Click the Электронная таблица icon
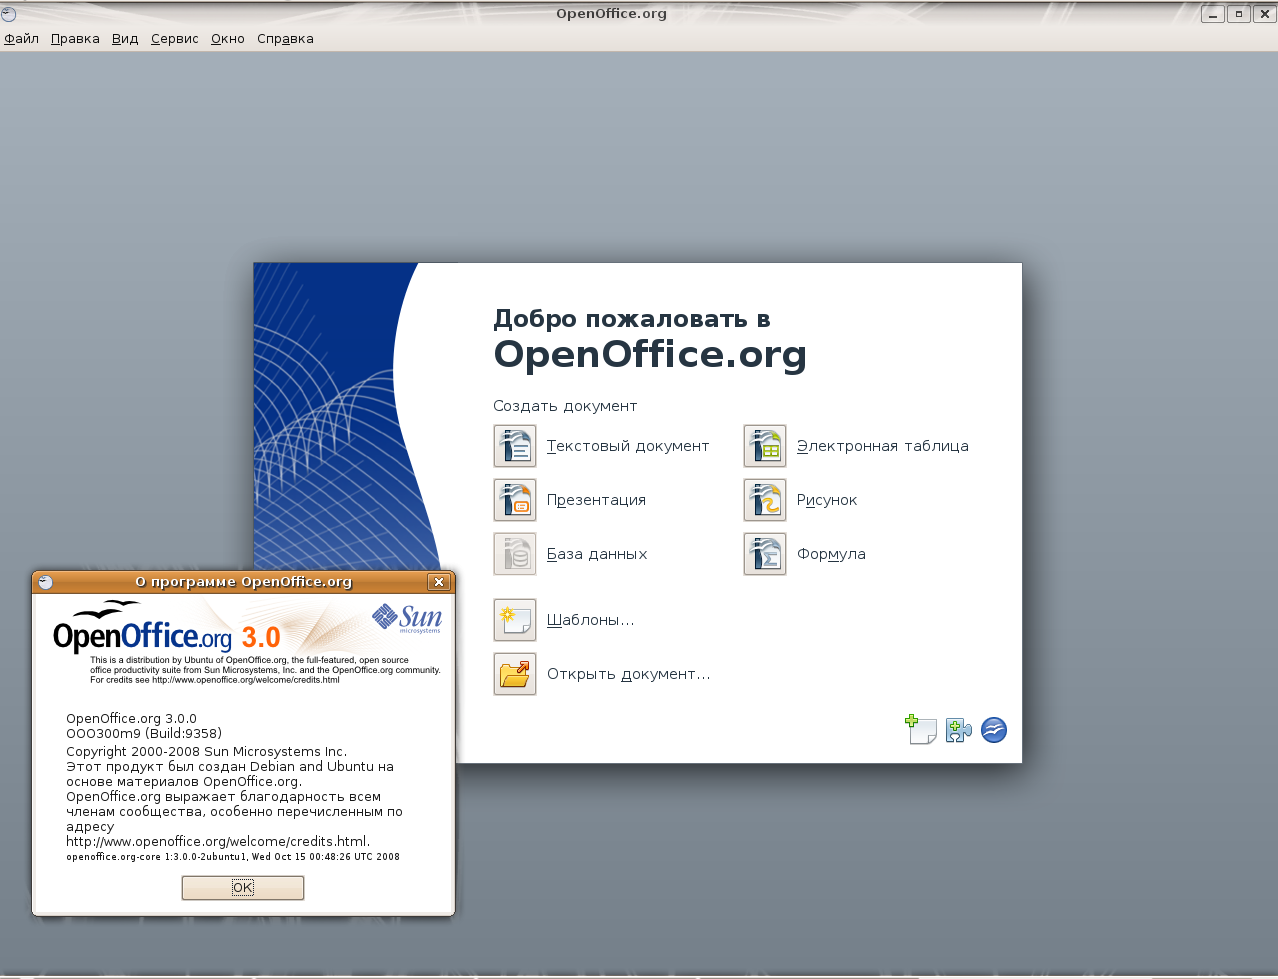Screen dimensions: 1278x979 [765, 446]
